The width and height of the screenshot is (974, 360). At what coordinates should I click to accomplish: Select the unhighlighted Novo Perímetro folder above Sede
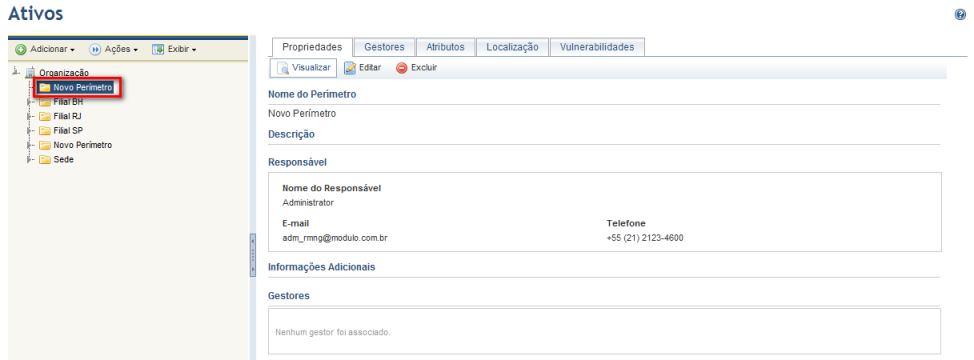pos(82,145)
